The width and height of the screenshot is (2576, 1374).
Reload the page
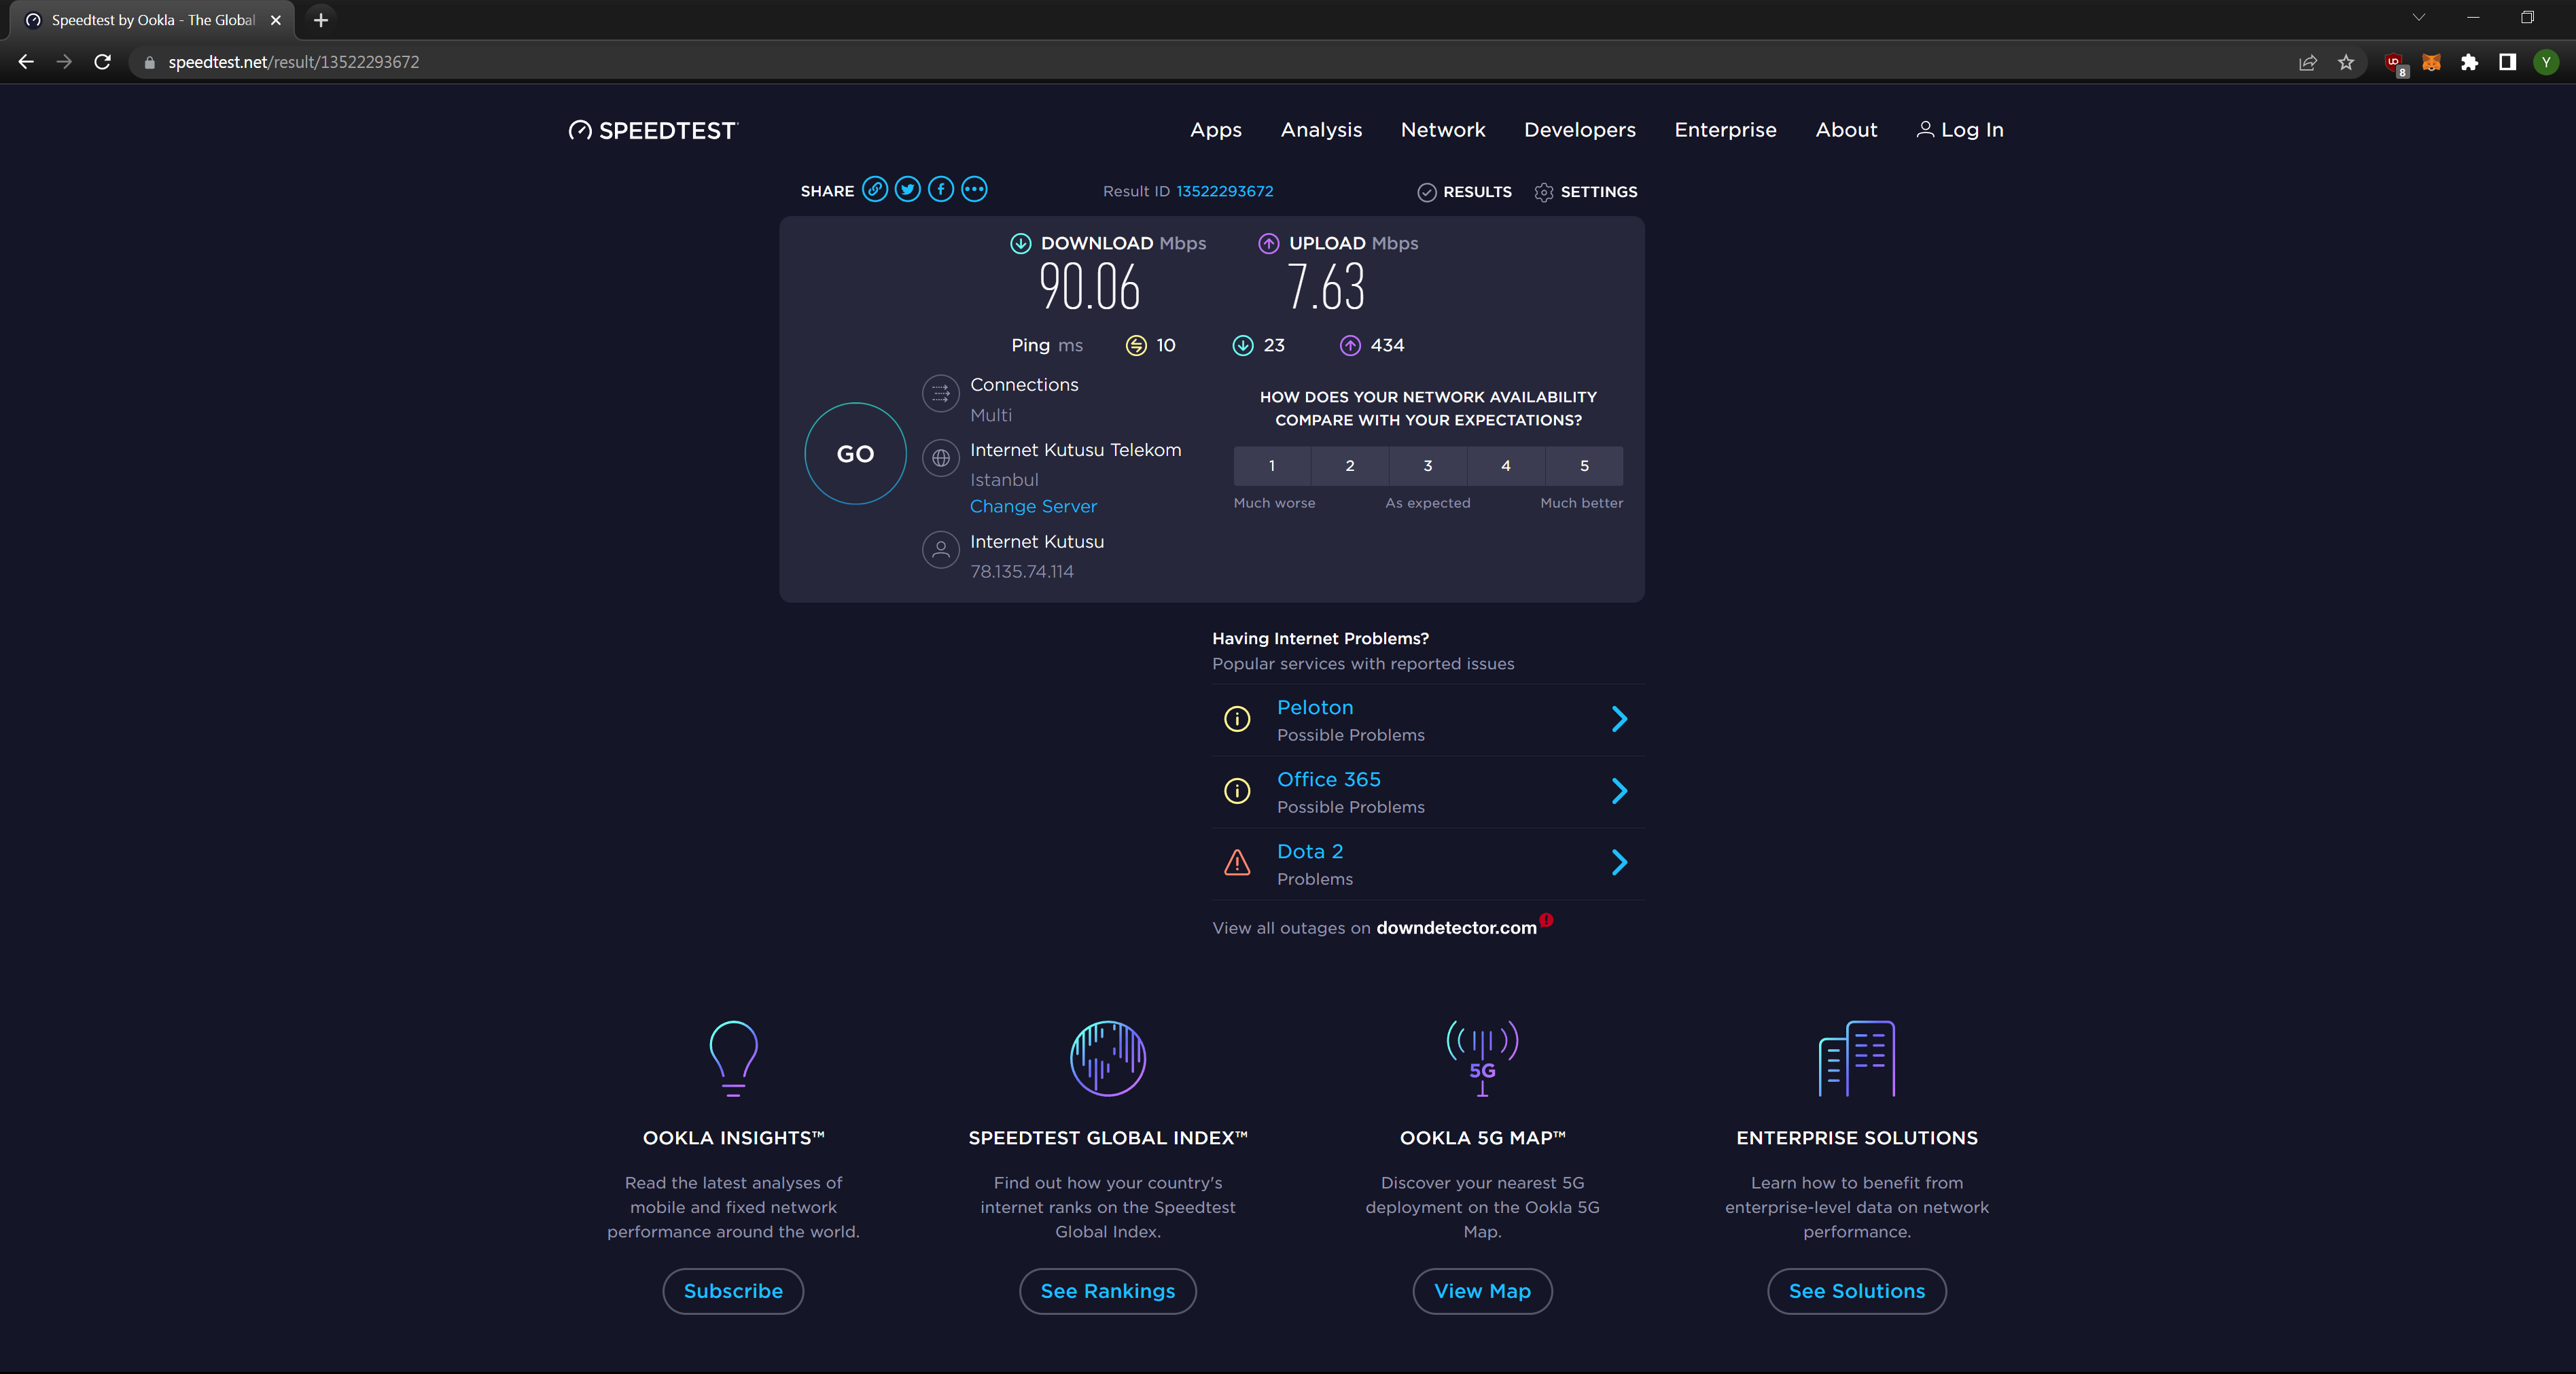[x=102, y=62]
